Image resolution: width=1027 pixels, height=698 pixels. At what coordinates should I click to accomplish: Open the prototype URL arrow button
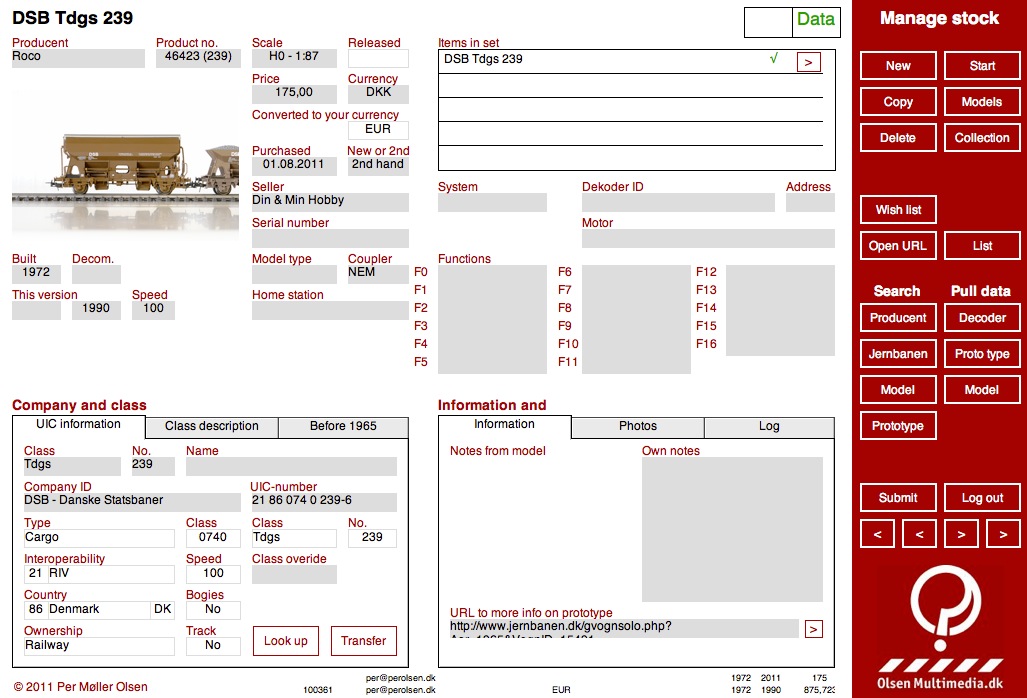pos(813,629)
